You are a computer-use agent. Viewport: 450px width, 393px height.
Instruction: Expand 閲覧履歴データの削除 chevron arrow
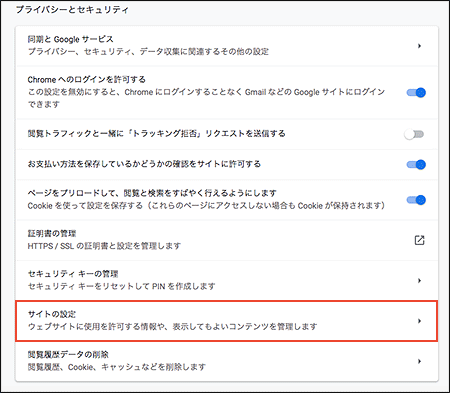coord(419,361)
